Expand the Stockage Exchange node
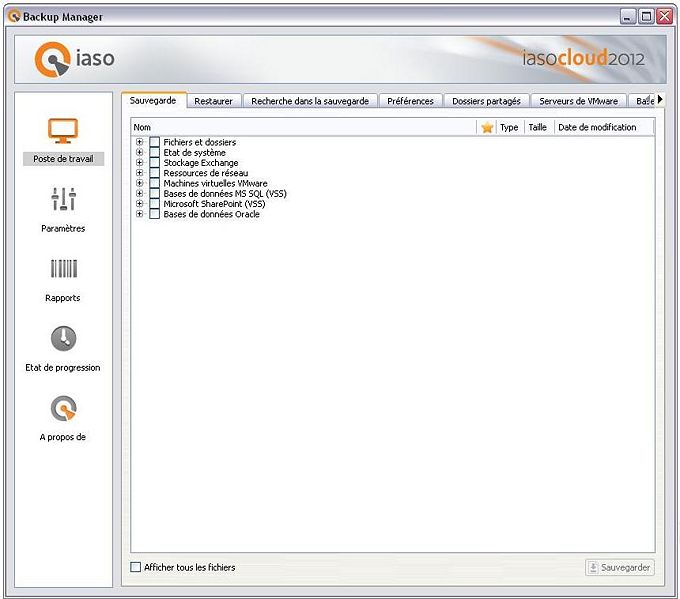 tap(139, 163)
